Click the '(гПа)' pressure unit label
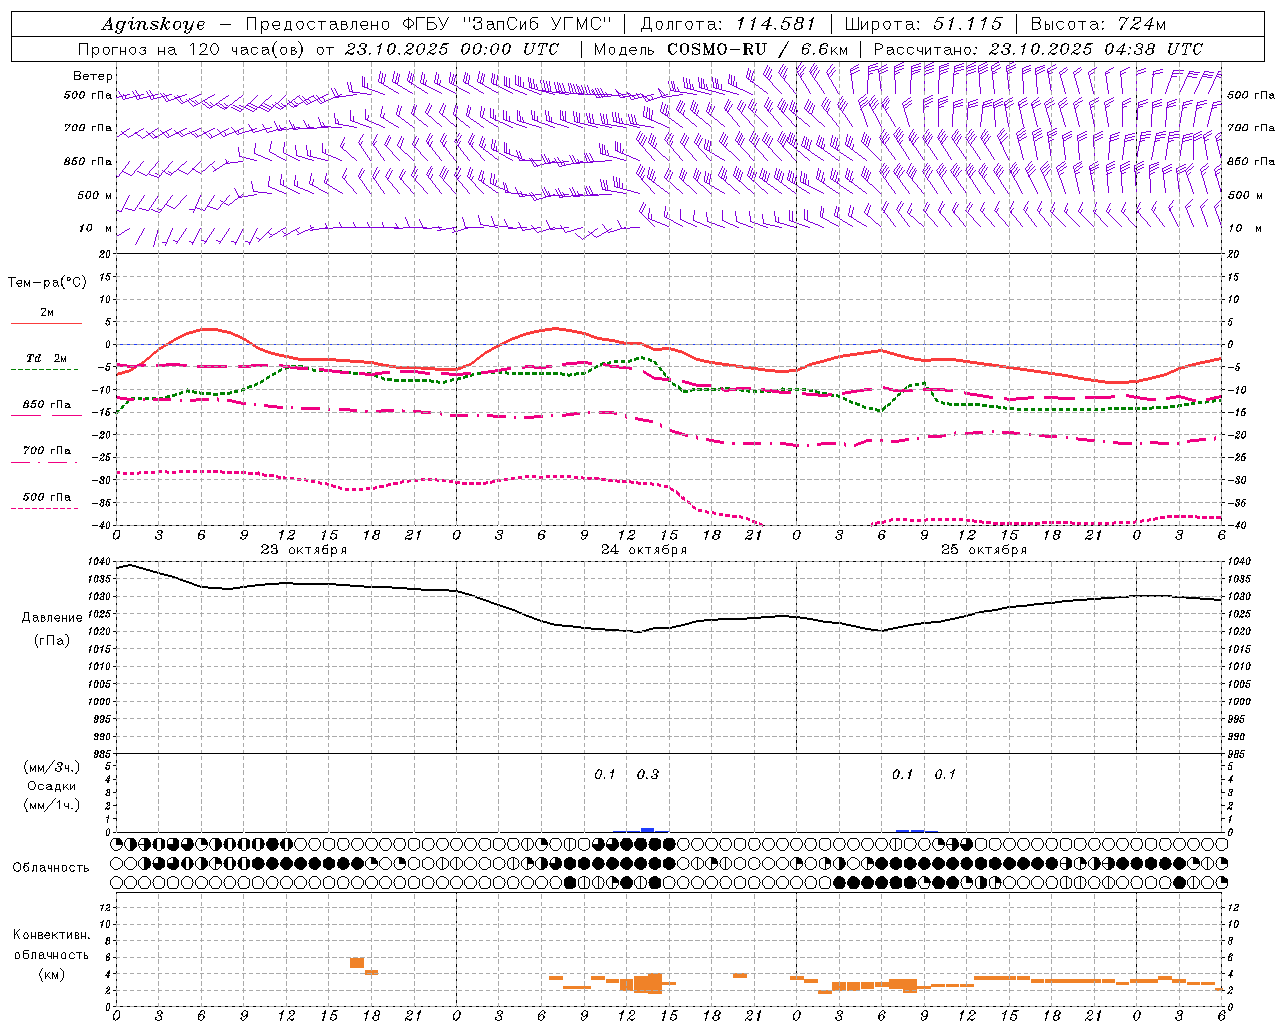 tap(52, 640)
